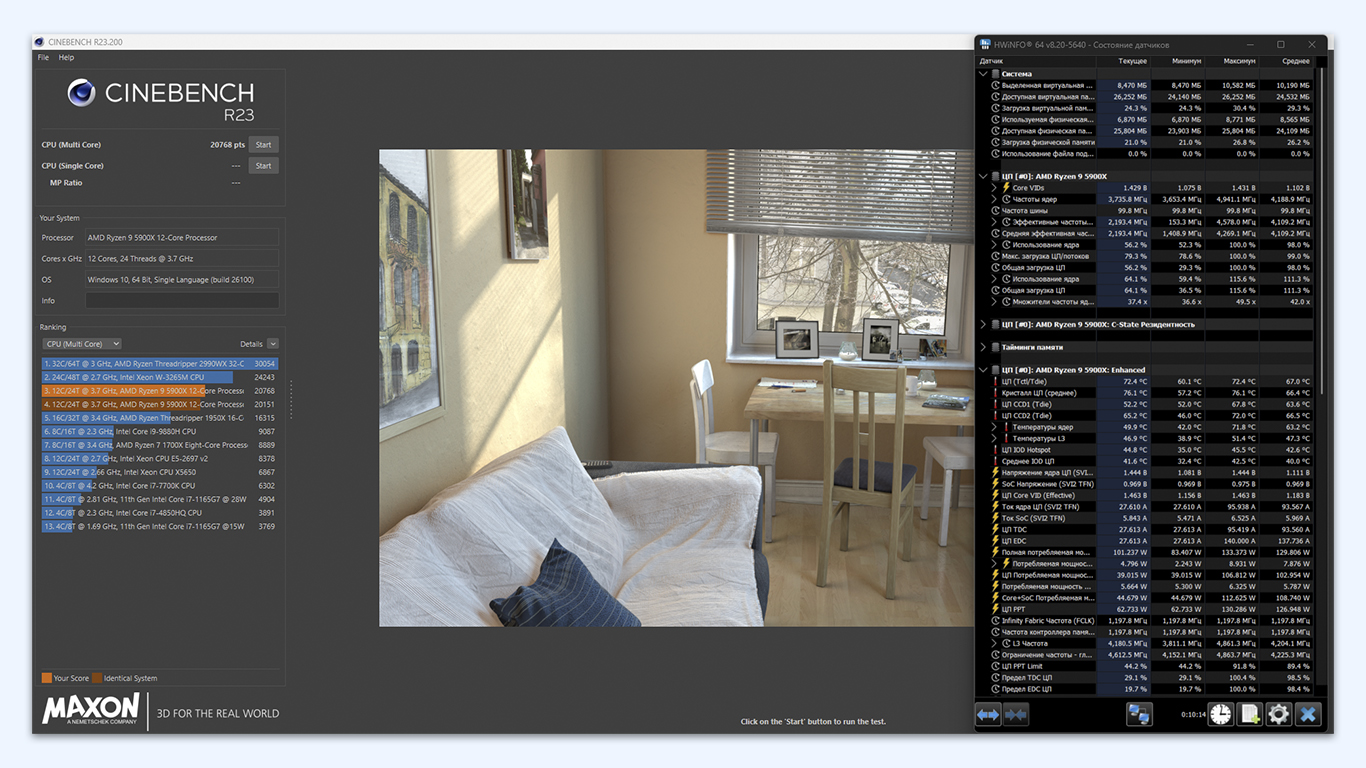This screenshot has width=1366, height=768.
Task: Click the Cinebench logo icon in the title bar
Action: pyautogui.click(x=39, y=42)
